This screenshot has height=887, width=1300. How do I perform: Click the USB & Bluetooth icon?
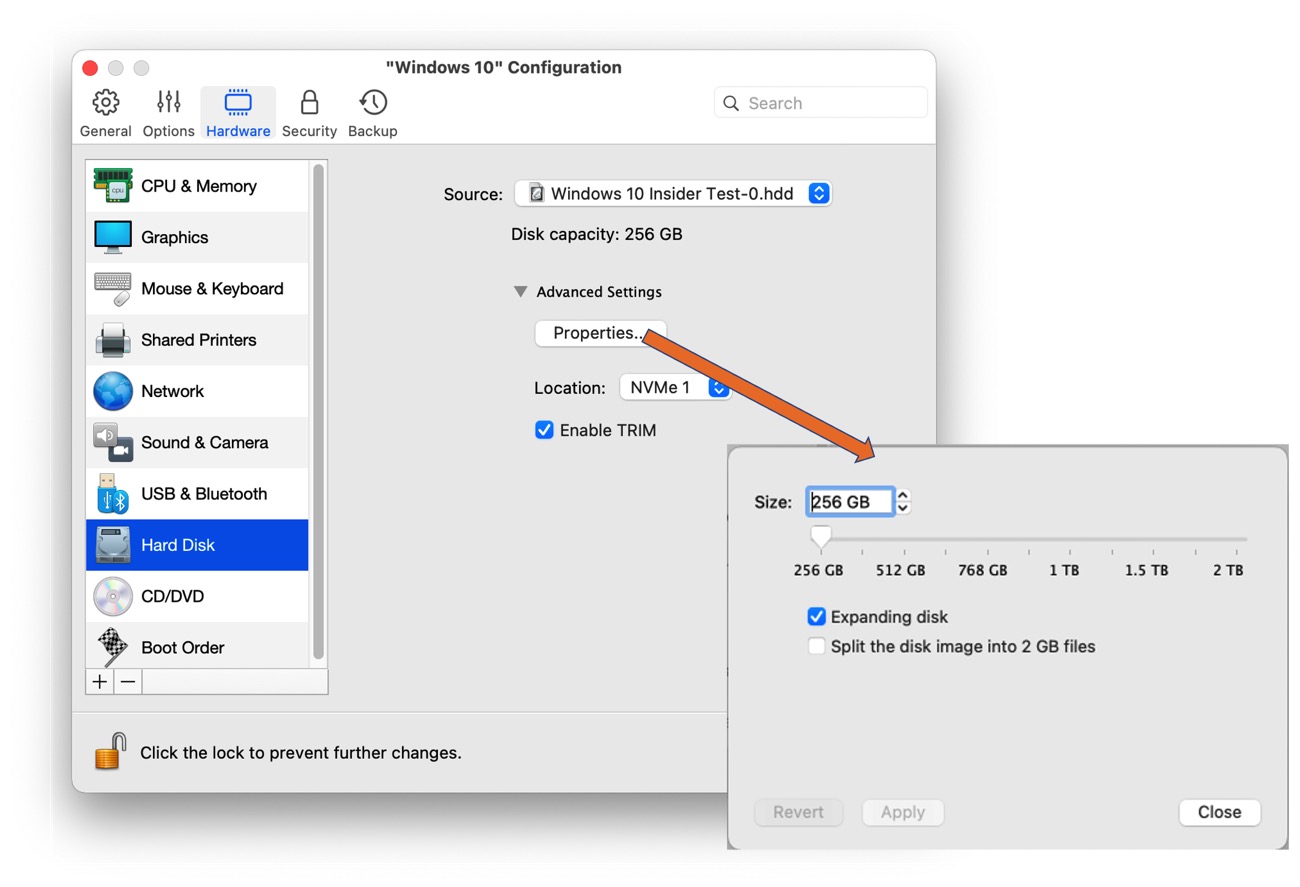(113, 494)
